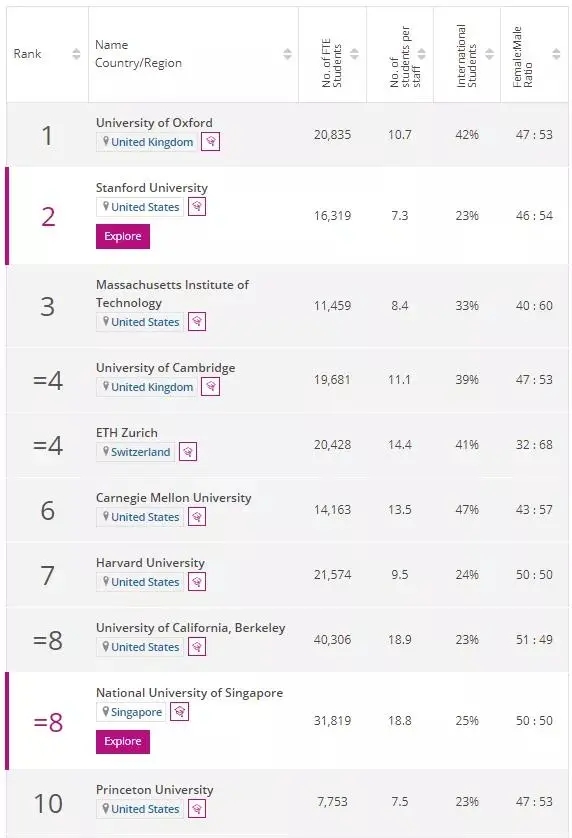Click Explore button under Stanford University
This screenshot has height=838, width=572.
[123, 236]
